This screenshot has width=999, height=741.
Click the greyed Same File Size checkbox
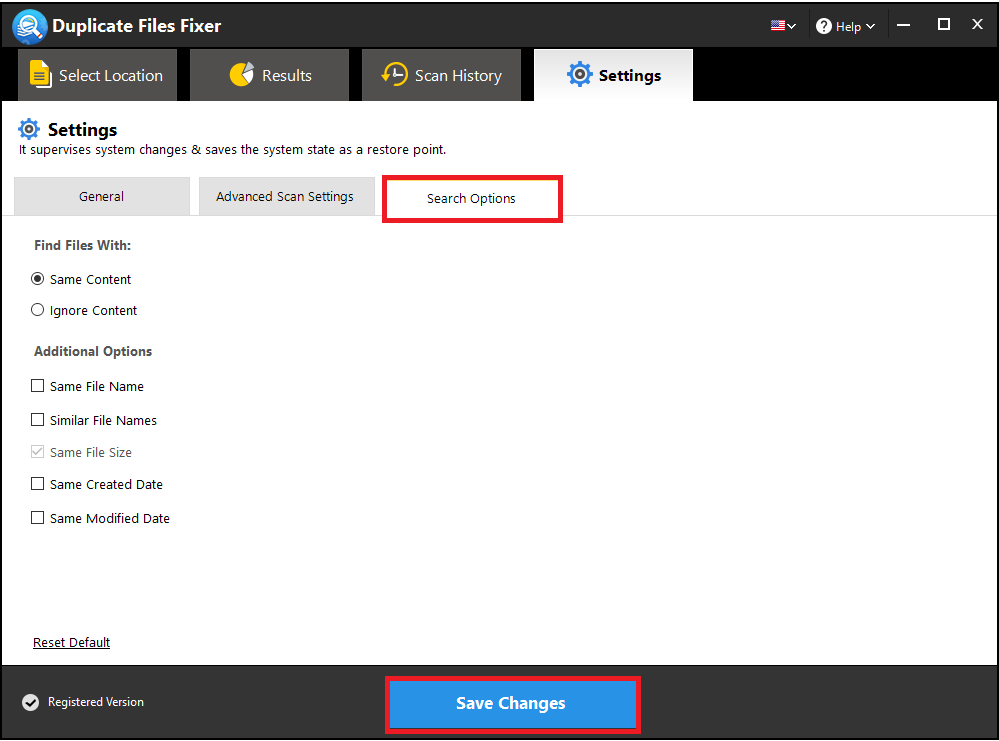tap(38, 452)
